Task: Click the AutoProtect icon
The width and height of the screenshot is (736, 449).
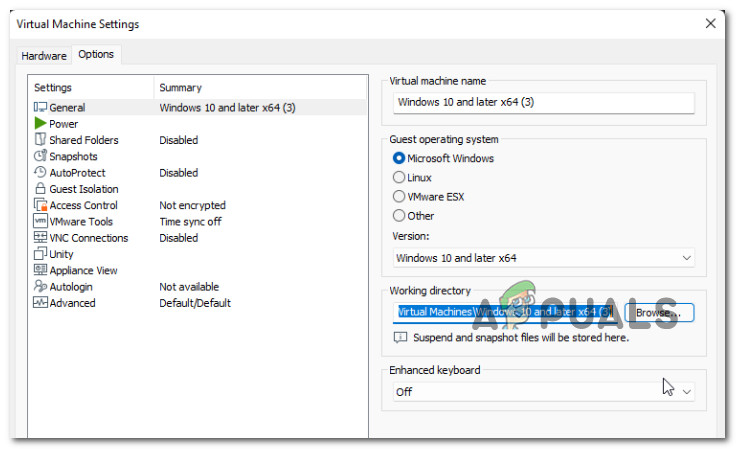Action: point(40,172)
